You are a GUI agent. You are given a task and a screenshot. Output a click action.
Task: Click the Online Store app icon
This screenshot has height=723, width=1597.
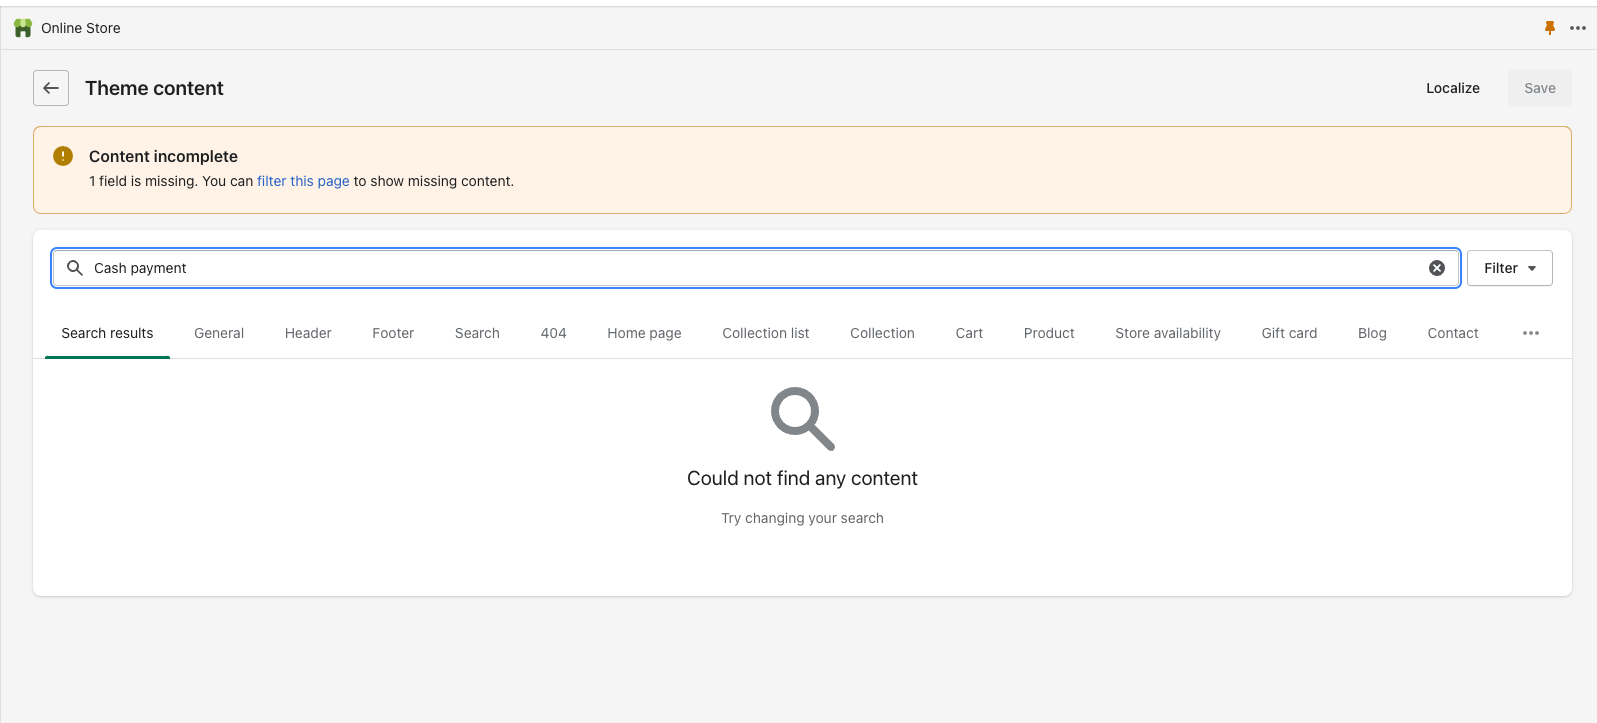coord(23,28)
